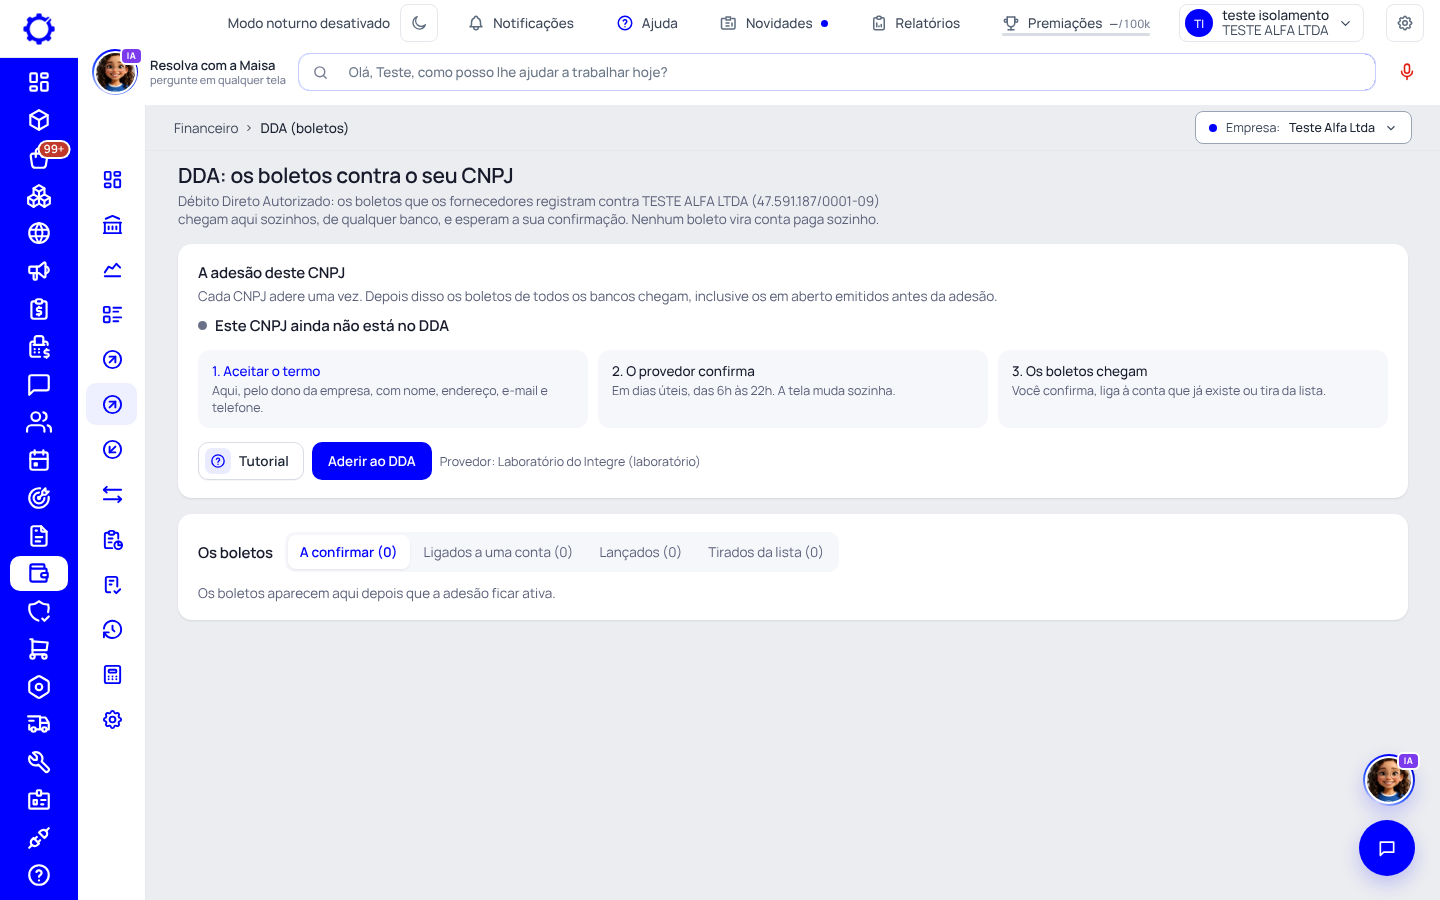1440x900 pixels.
Task: Click Provedor: Laboratório do Integre text
Action: (x=570, y=462)
